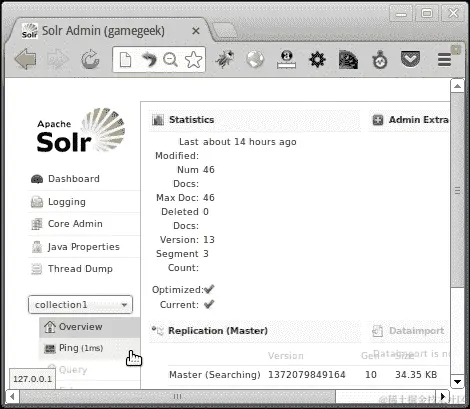Screen dimensions: 470x409
Task: Bookmark page with the star icon
Action: (193, 60)
